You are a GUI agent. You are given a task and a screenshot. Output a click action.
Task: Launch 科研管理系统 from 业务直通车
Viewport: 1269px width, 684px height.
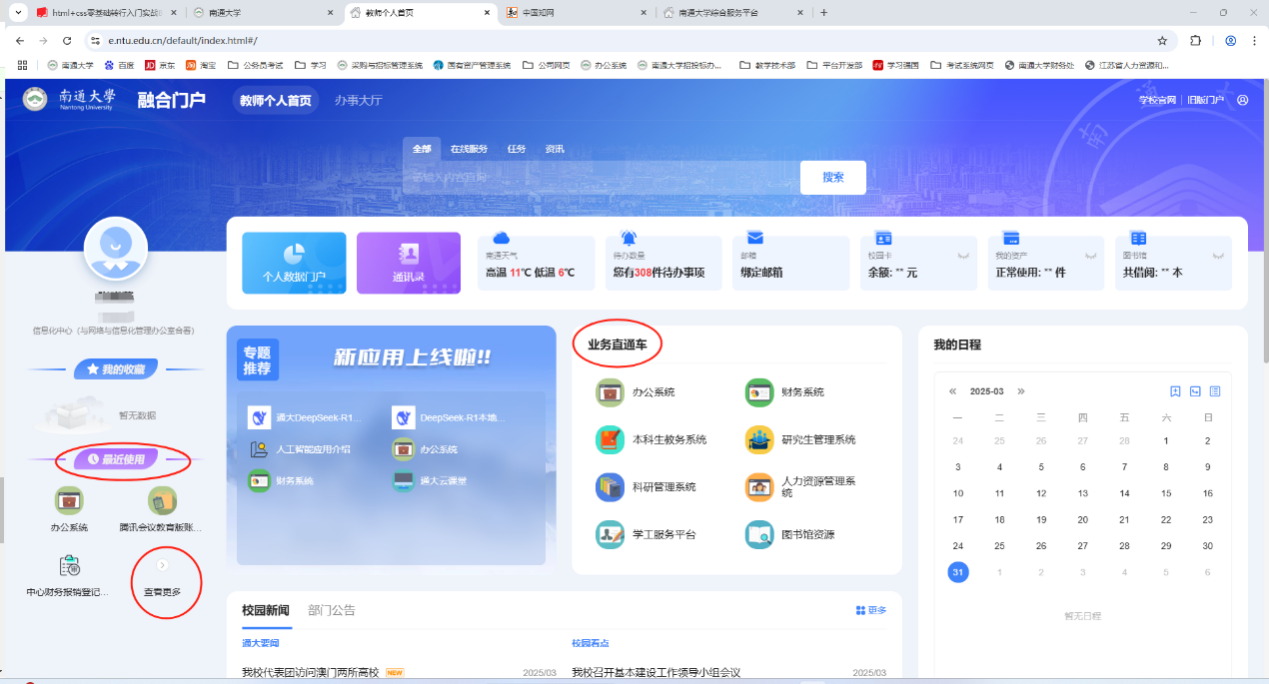click(610, 487)
